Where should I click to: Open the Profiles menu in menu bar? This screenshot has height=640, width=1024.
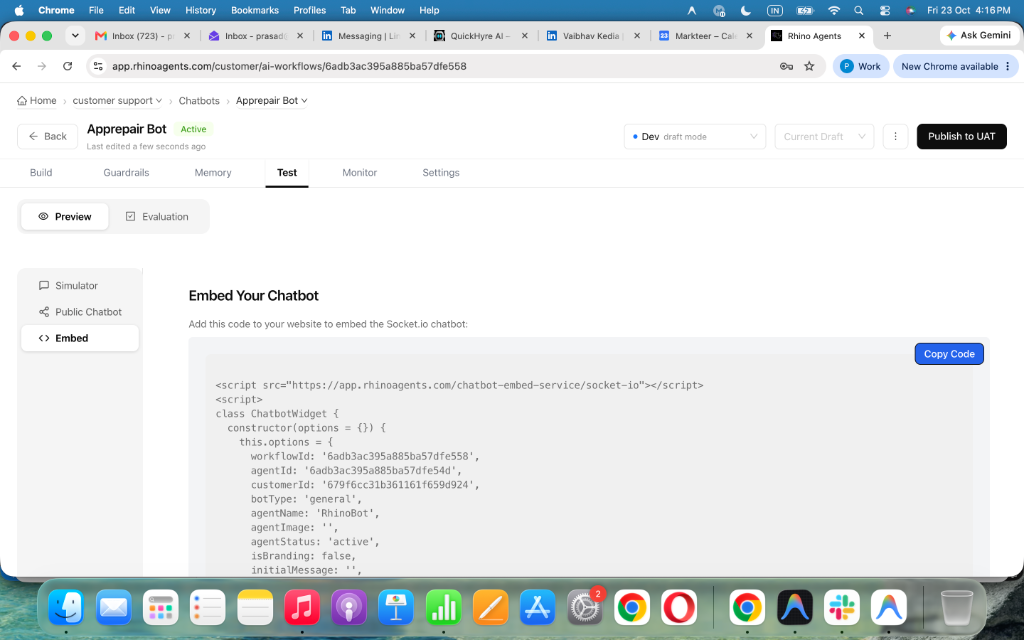[x=310, y=10]
